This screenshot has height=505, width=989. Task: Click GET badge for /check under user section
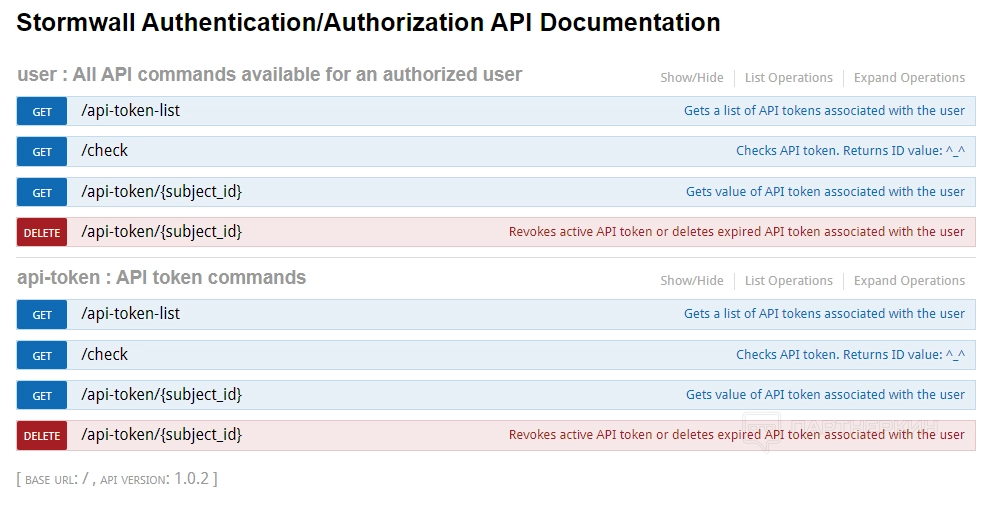pyautogui.click(x=42, y=152)
